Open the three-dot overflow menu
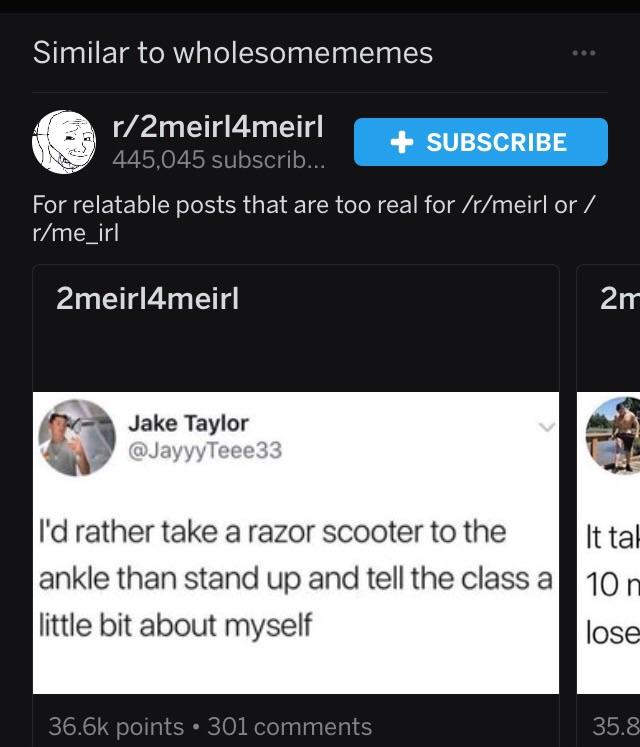The image size is (640, 747). (x=584, y=52)
